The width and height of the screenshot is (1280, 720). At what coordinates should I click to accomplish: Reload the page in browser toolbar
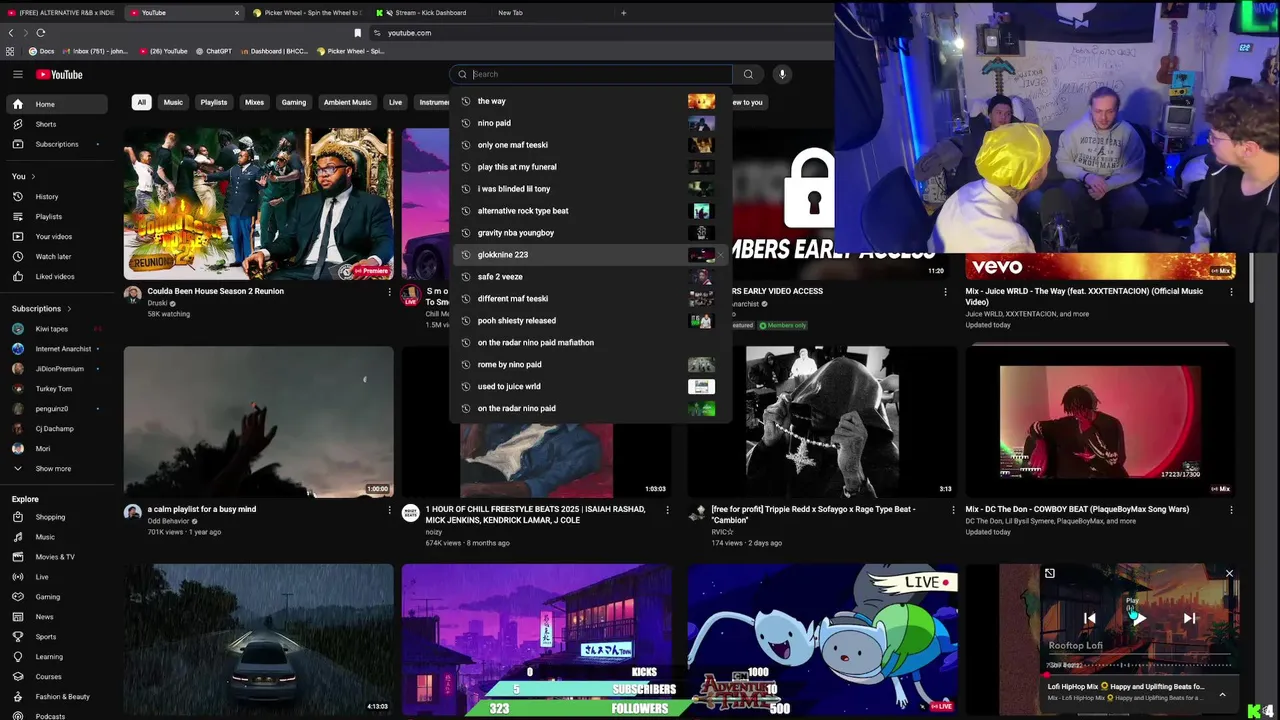point(40,33)
